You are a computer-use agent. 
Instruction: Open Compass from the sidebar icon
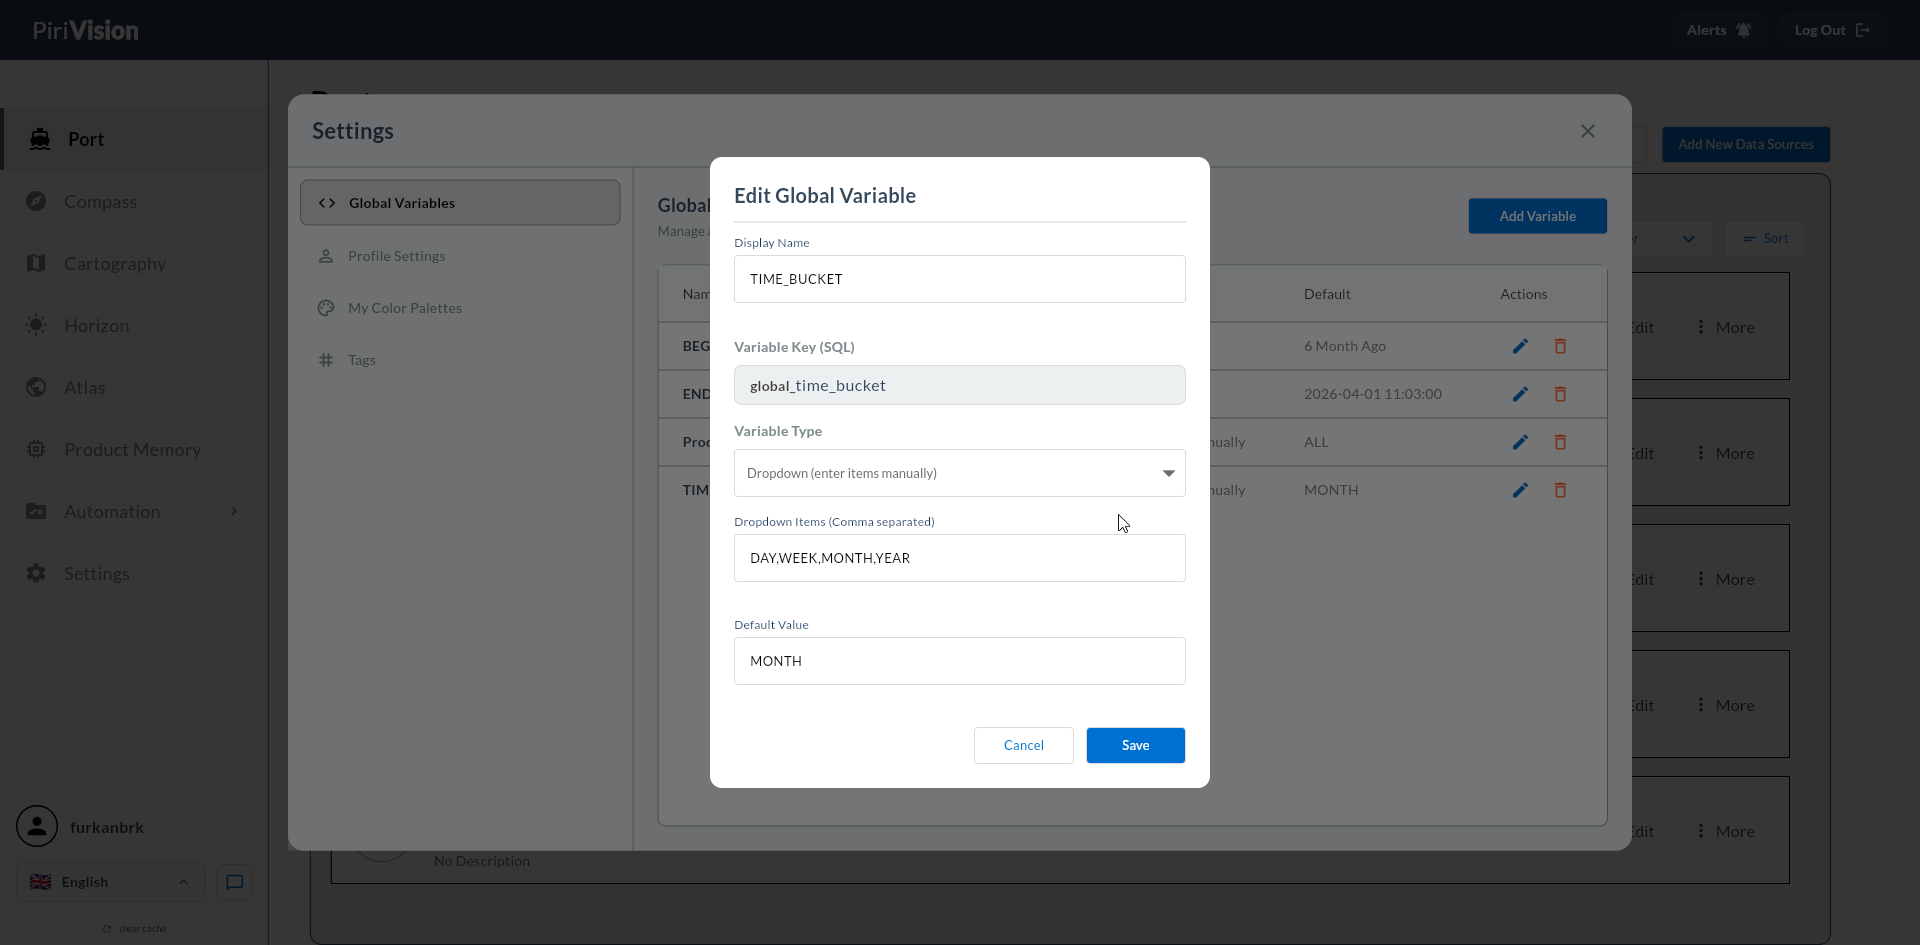pos(36,201)
